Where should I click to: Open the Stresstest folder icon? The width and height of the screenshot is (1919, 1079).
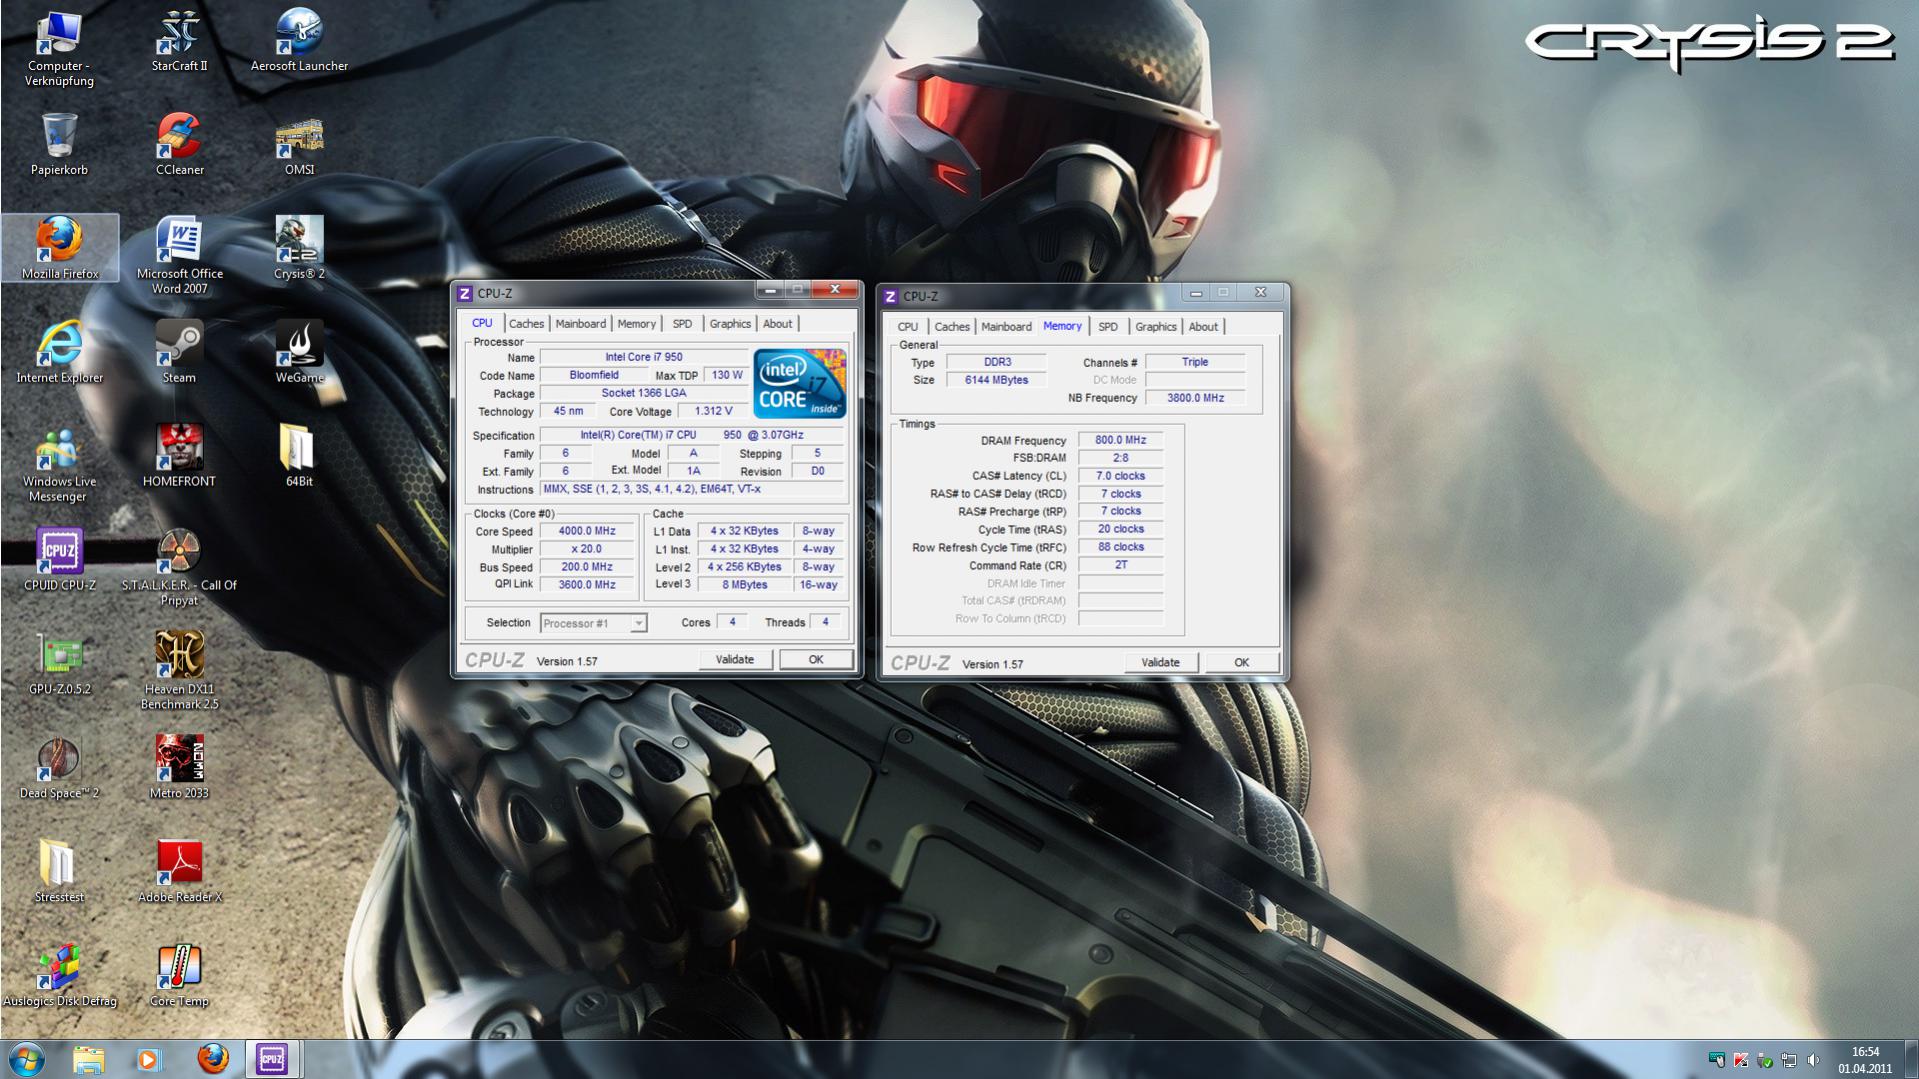click(59, 872)
